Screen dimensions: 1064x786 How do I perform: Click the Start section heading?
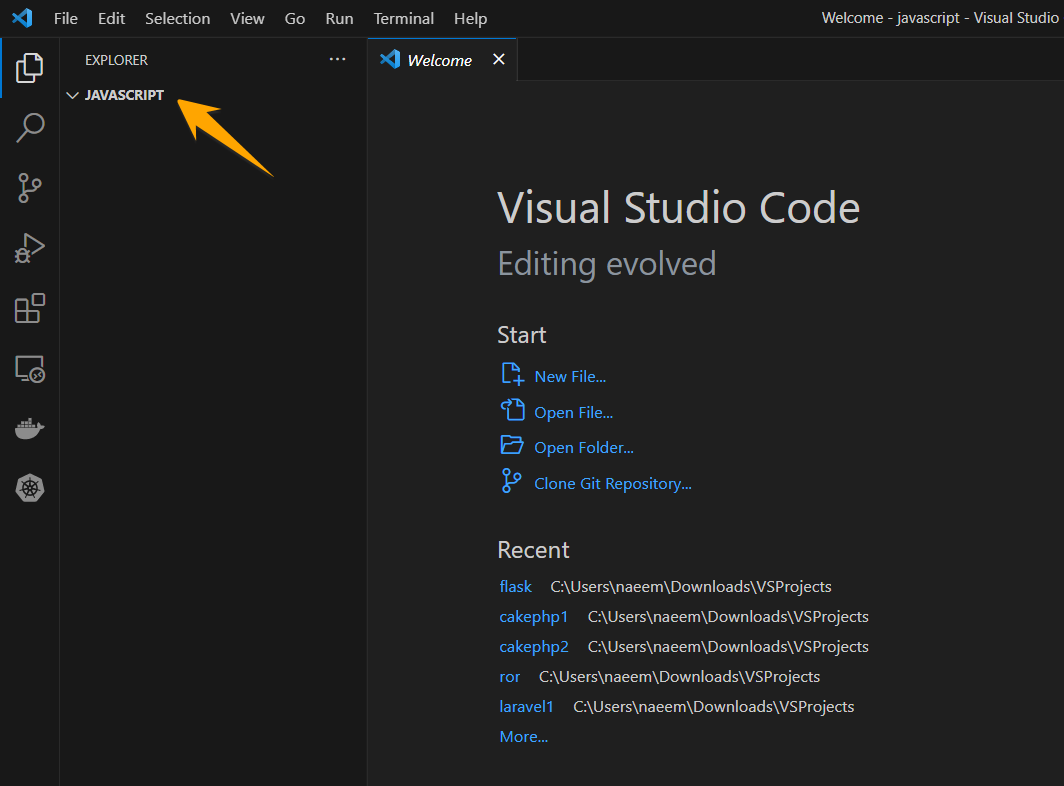521,335
